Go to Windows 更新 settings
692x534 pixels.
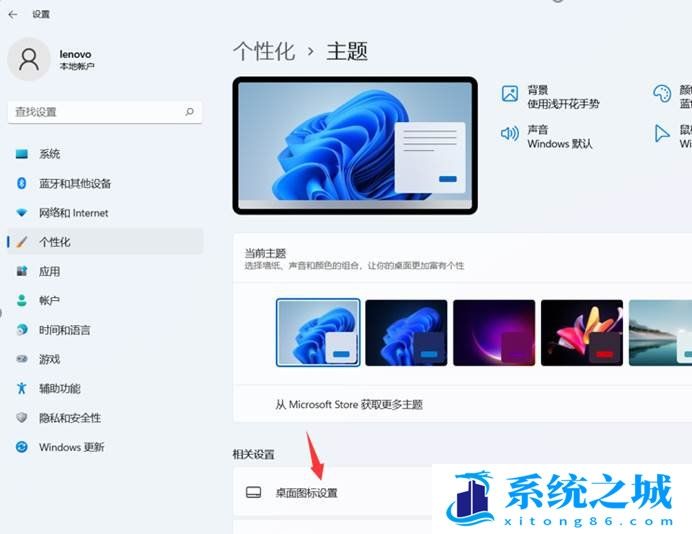105,447
